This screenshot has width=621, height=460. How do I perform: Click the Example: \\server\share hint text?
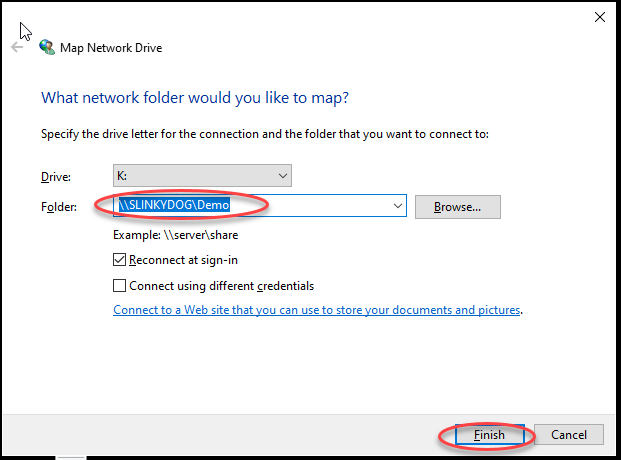click(x=175, y=235)
